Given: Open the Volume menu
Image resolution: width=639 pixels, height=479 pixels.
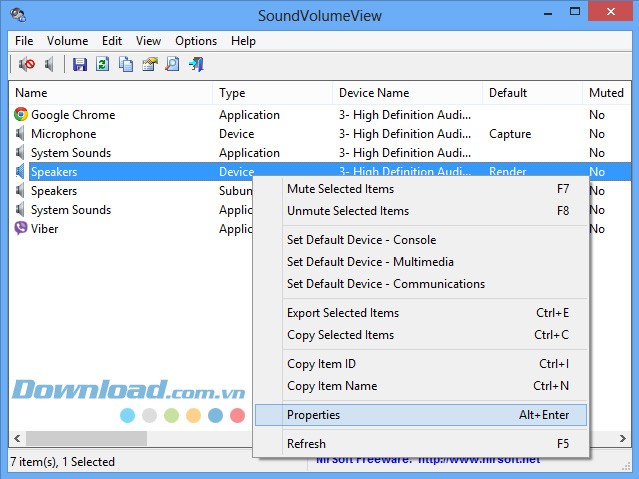Looking at the screenshot, I should [x=67, y=41].
